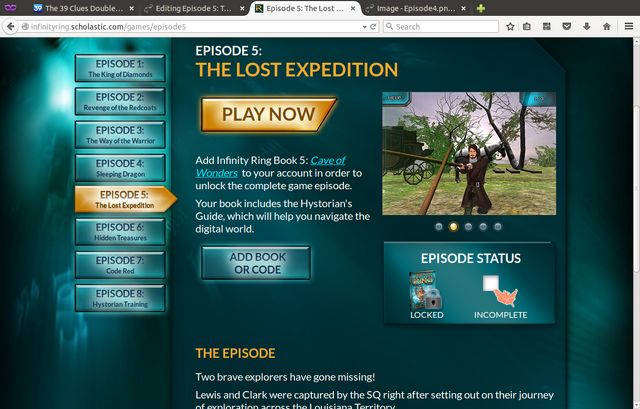640x409 pixels.
Task: Click the incomplete map badge icon
Action: point(500,291)
